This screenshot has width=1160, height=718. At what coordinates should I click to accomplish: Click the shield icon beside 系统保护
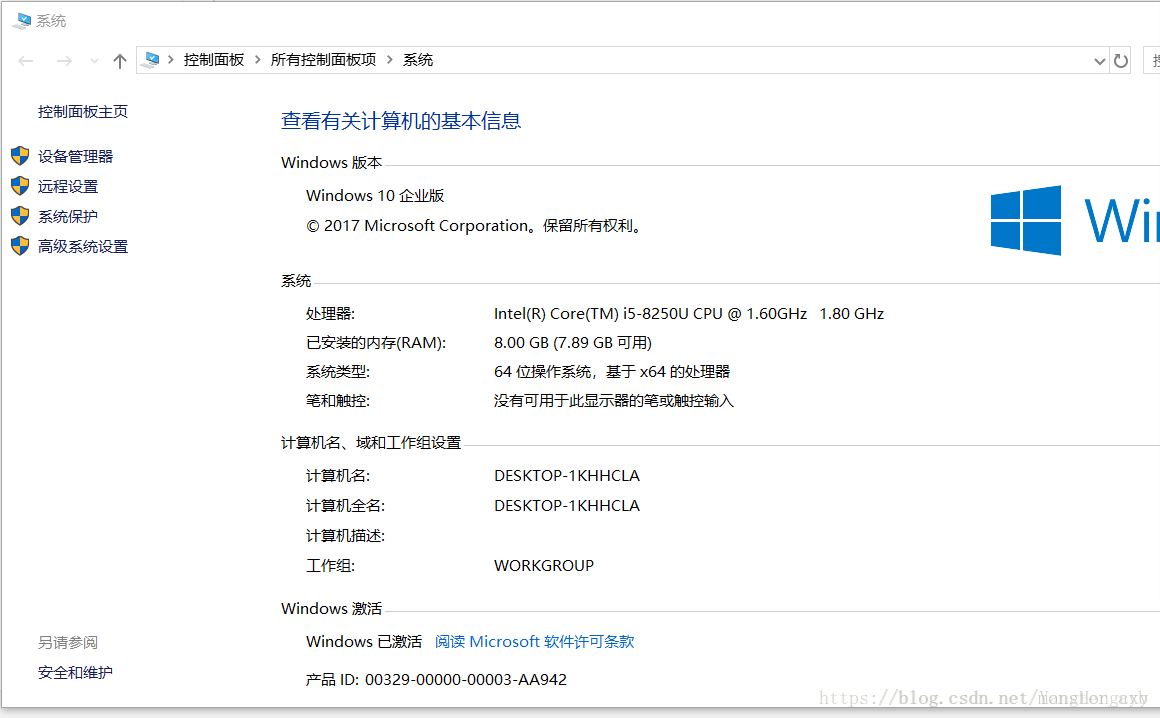20,216
